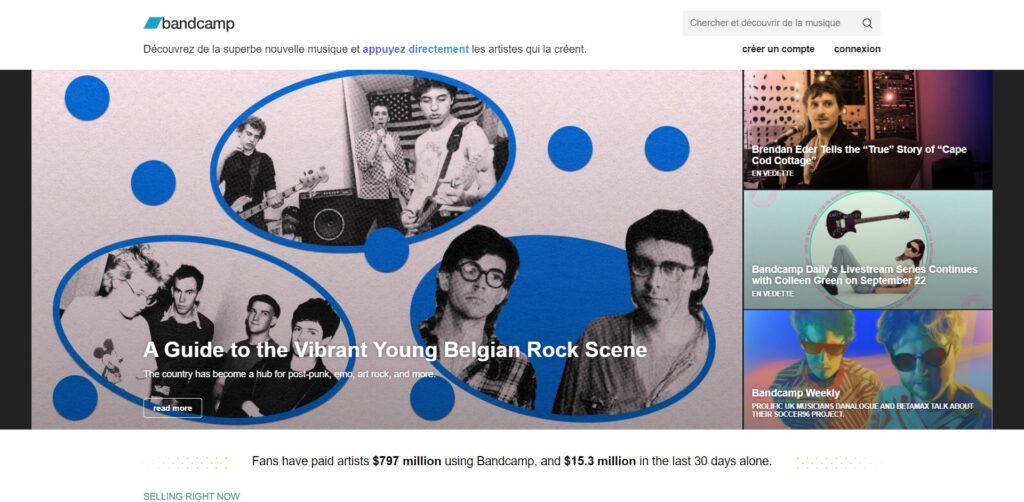
Task: Click the read more button
Action: coord(172,408)
